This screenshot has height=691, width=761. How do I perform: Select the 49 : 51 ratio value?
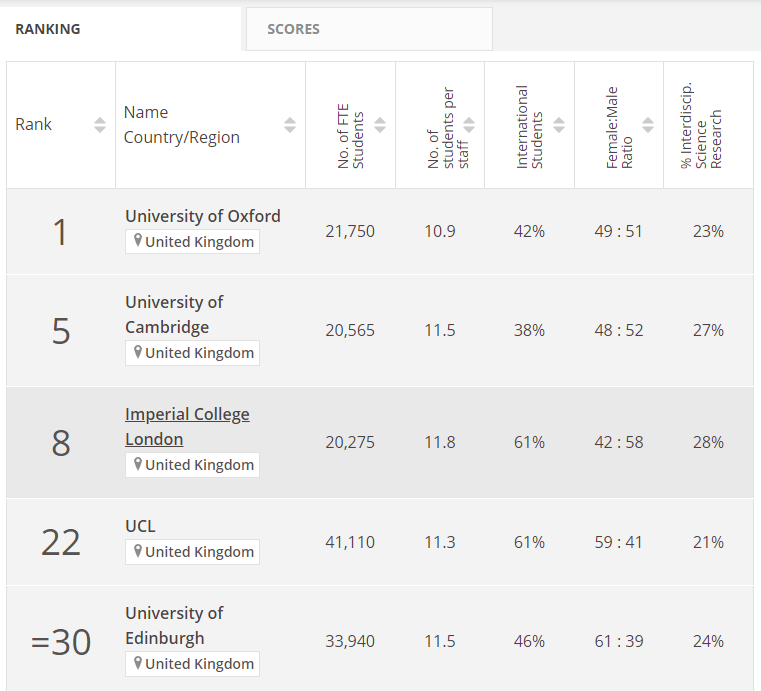619,231
